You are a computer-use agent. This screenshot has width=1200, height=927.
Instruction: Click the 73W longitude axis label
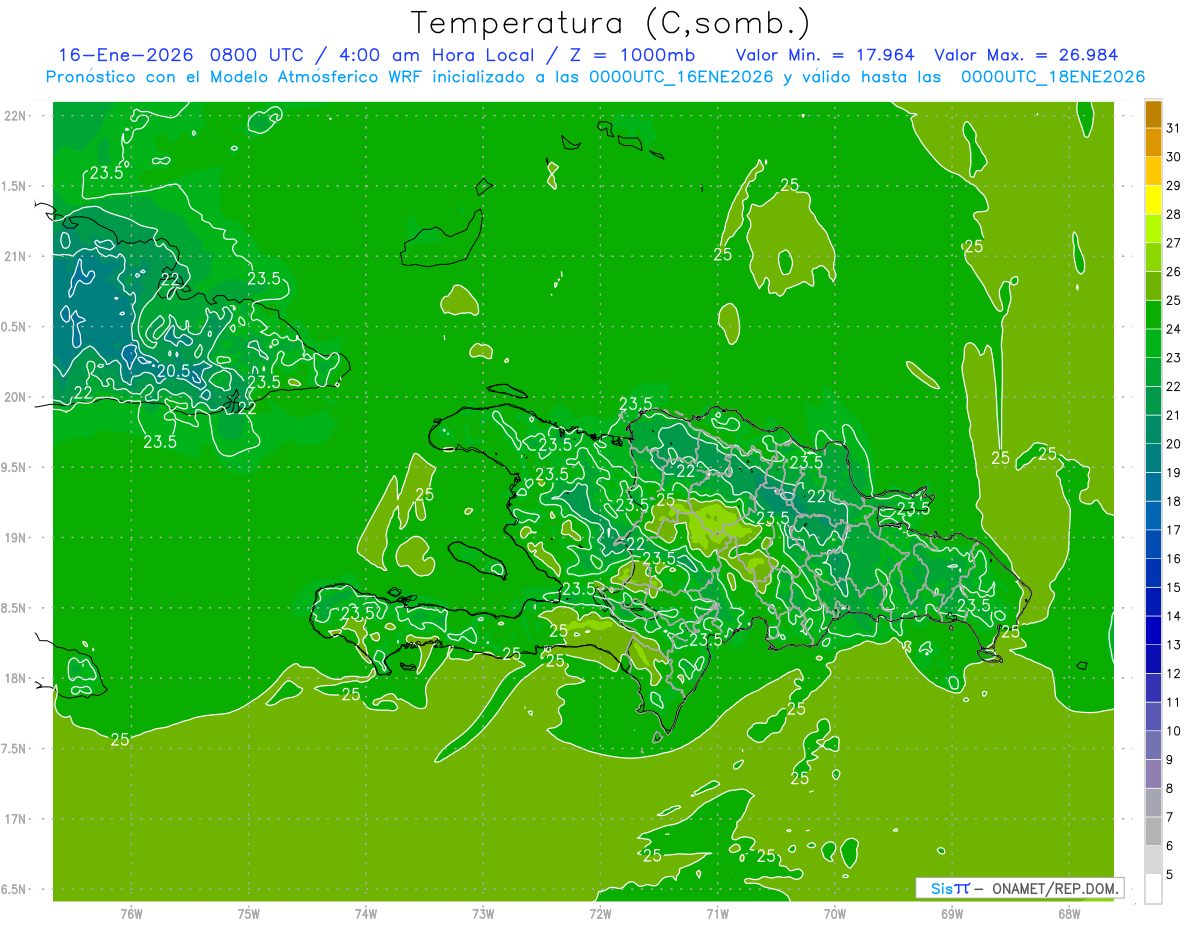pos(483,913)
